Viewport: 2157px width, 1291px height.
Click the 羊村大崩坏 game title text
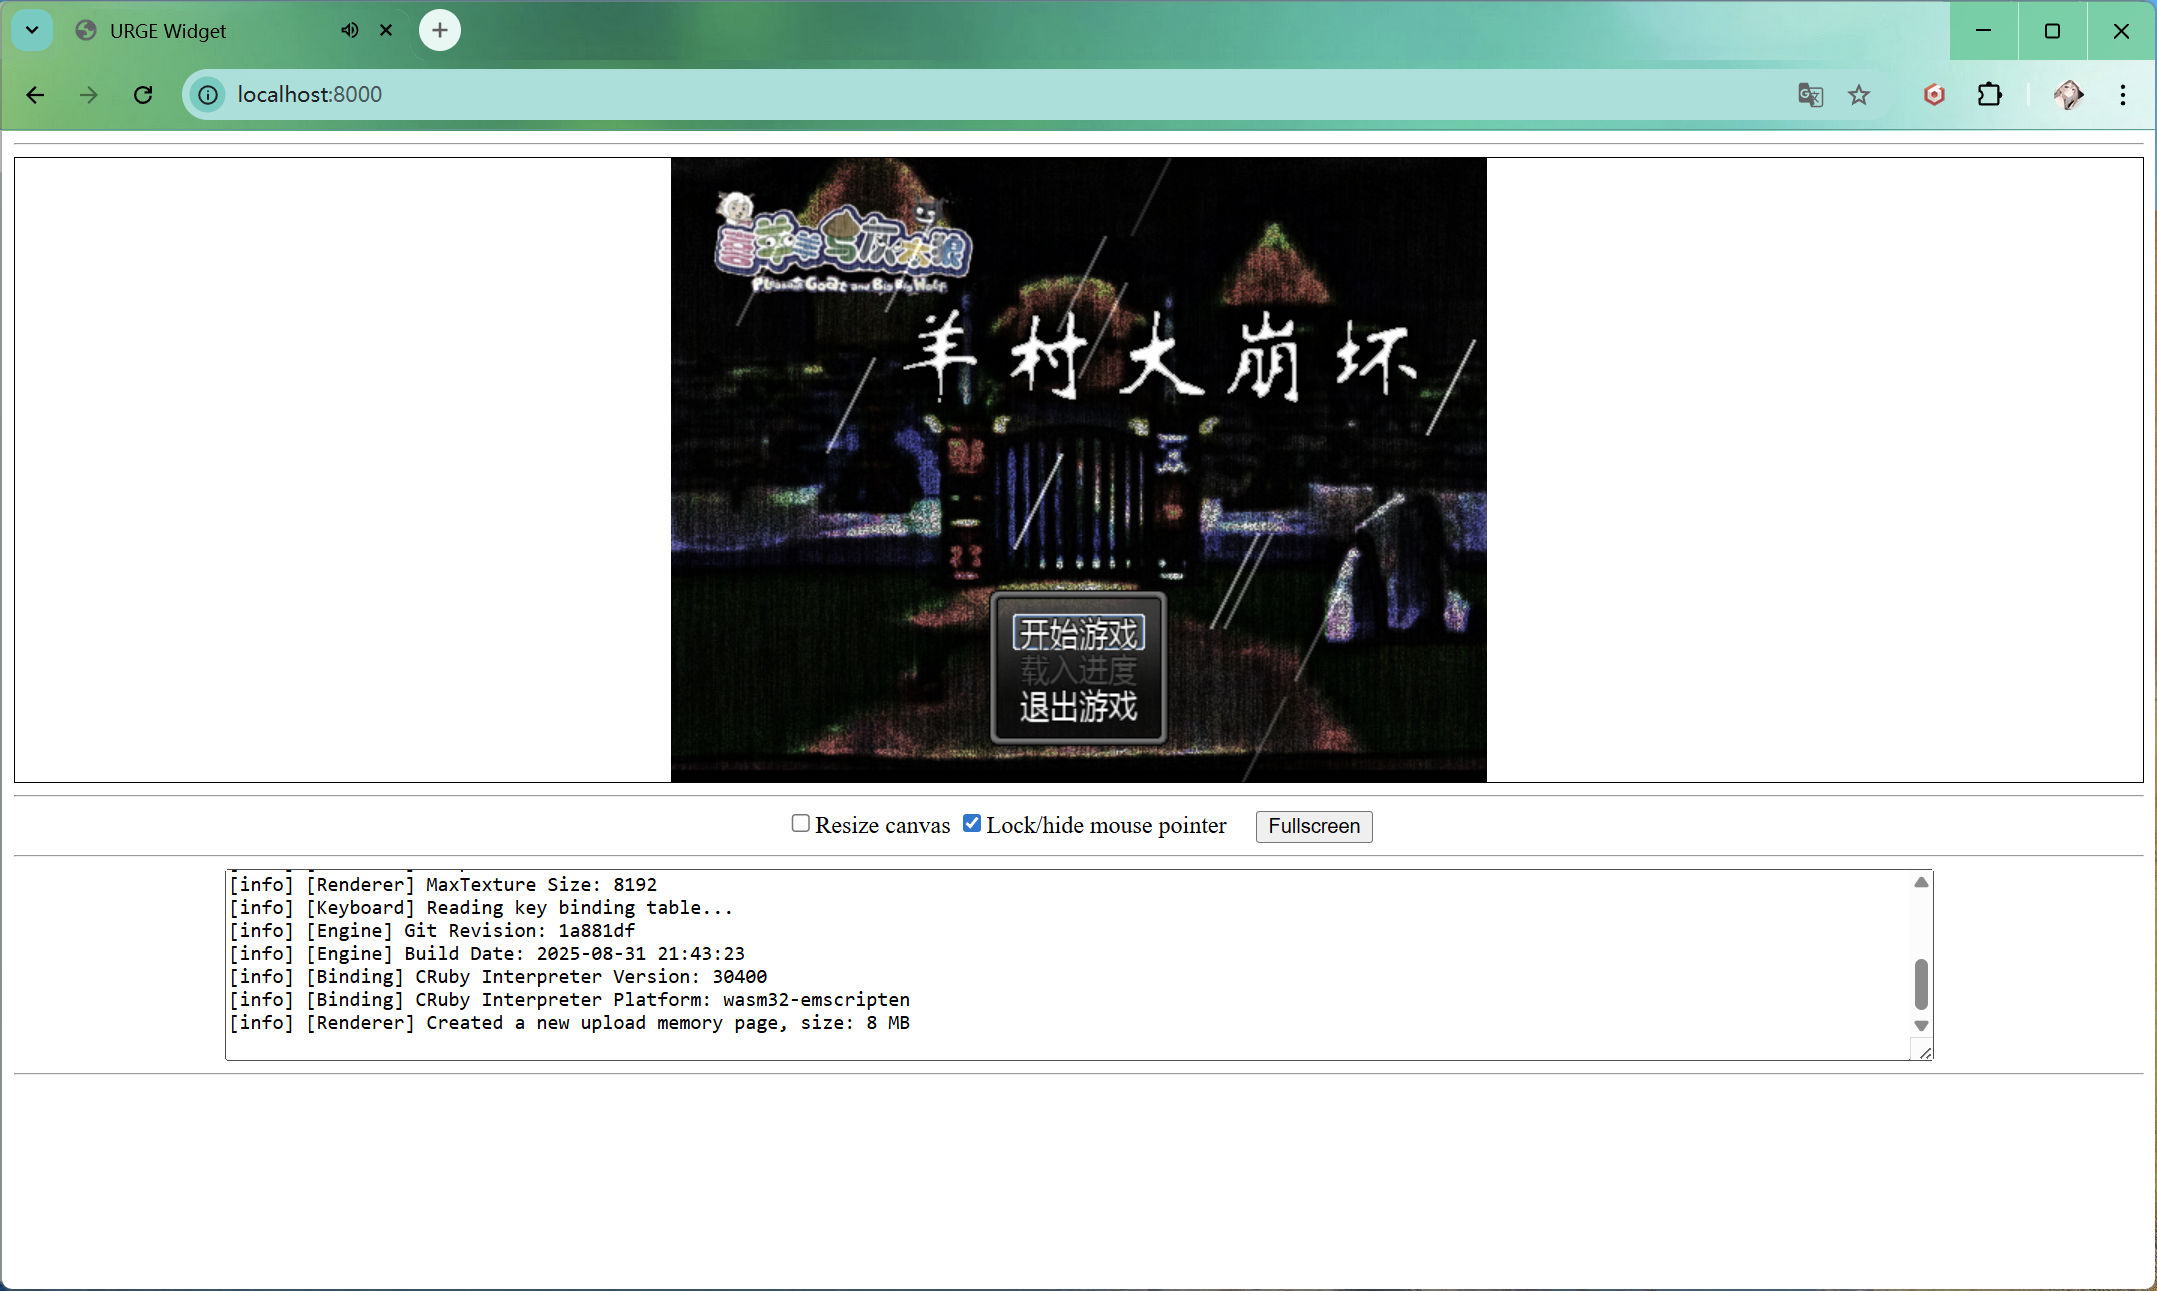click(x=1160, y=355)
